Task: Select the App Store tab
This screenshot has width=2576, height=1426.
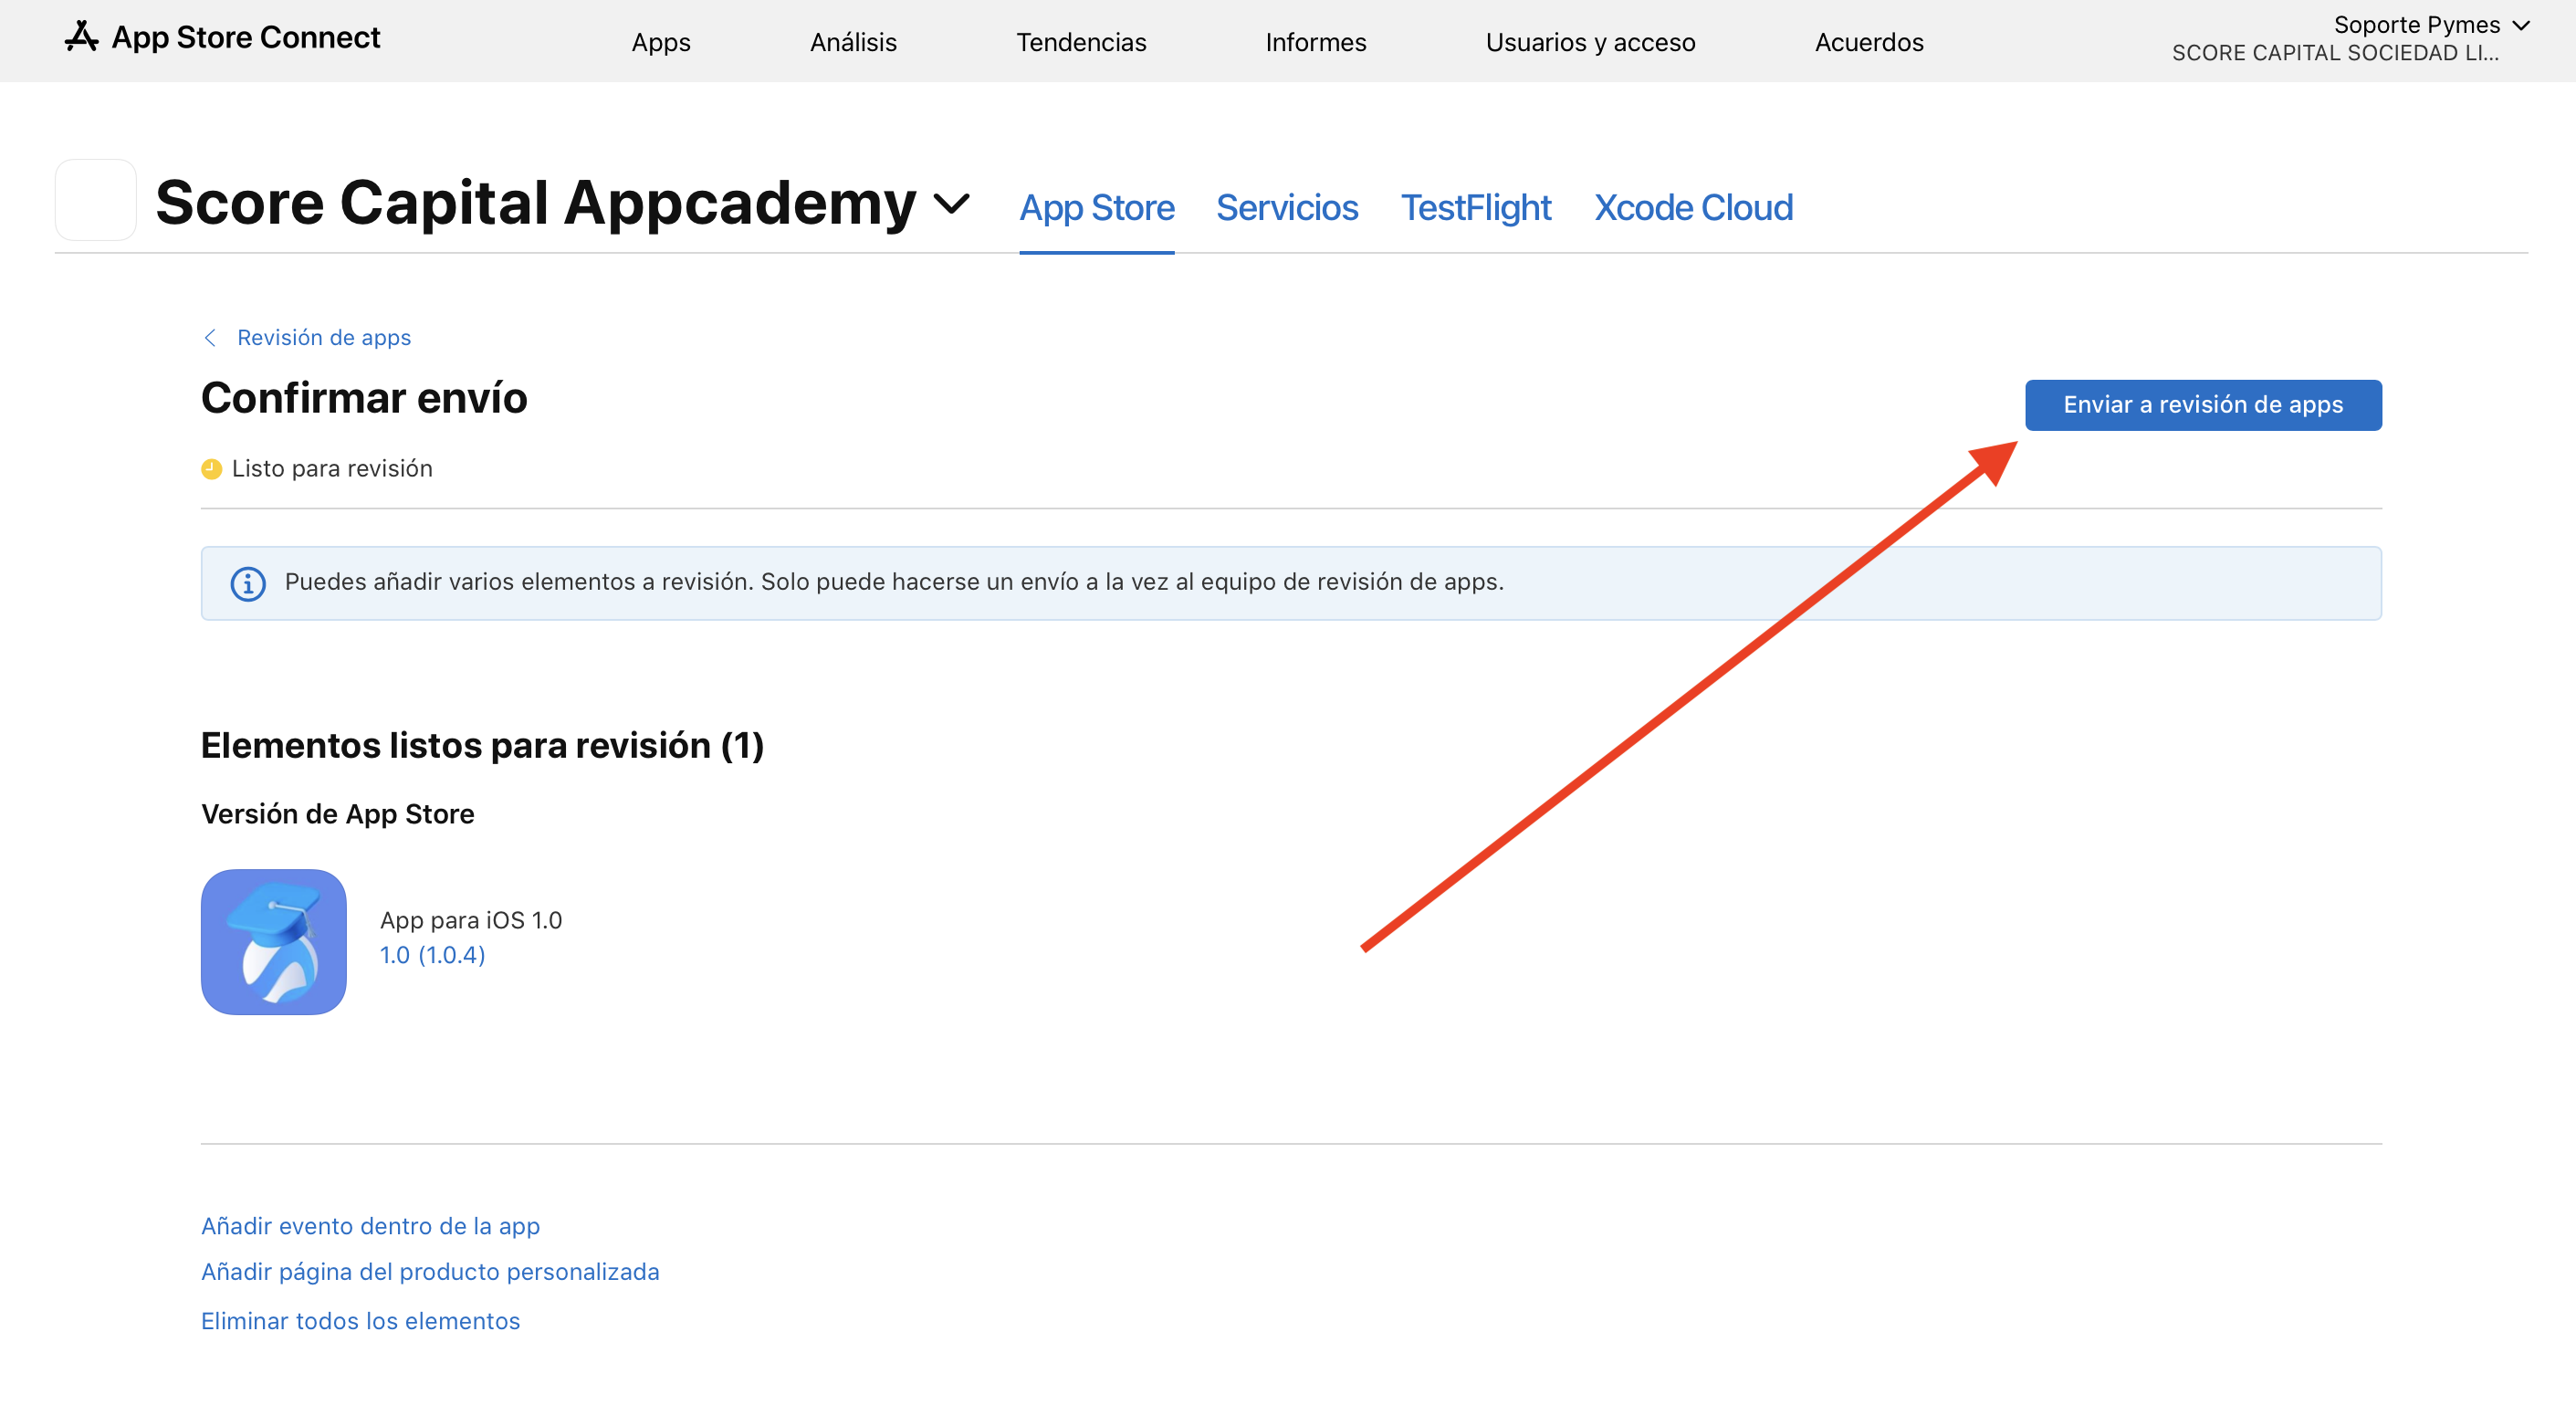Action: click(x=1097, y=208)
